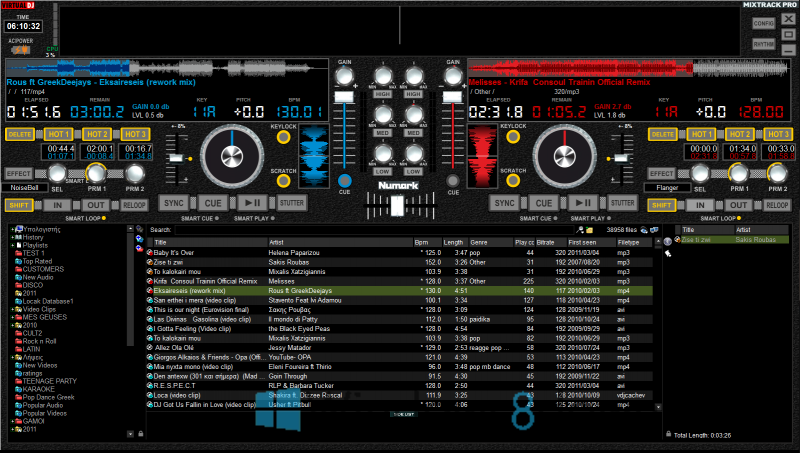
Task: Click the right deck effect SEL knob
Action: coord(699,174)
